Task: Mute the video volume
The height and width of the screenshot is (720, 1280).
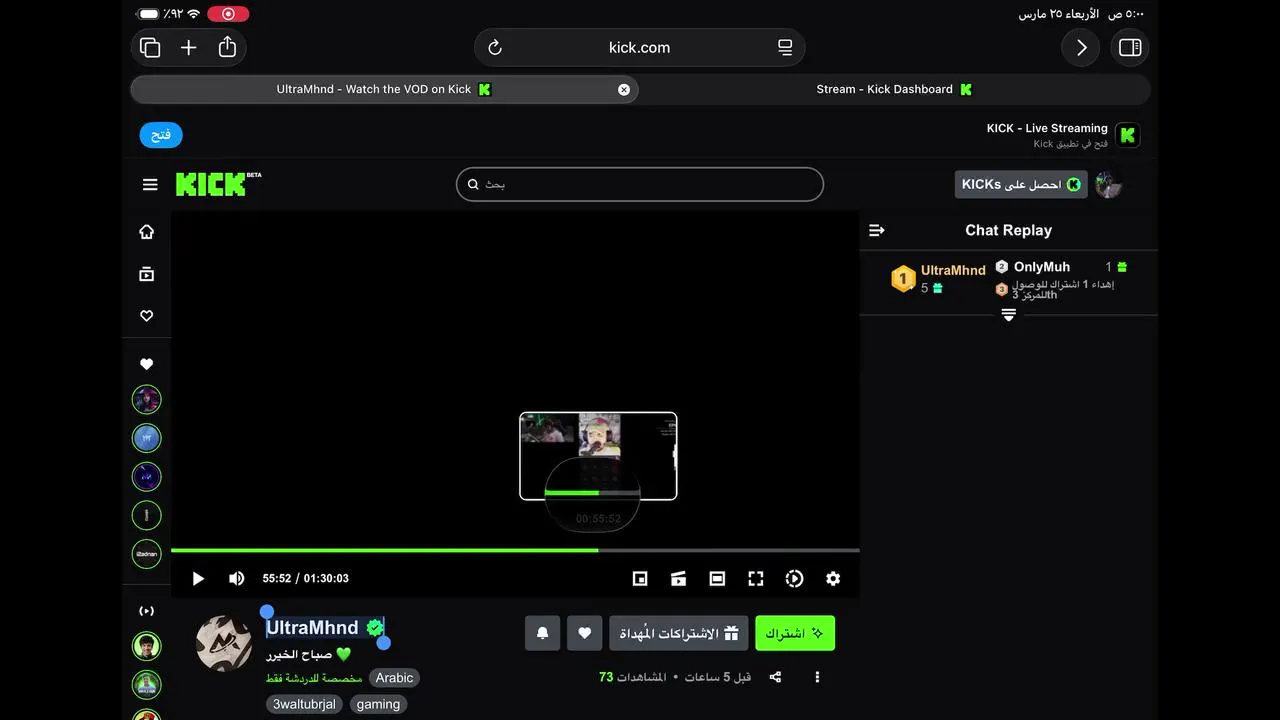Action: coord(237,578)
